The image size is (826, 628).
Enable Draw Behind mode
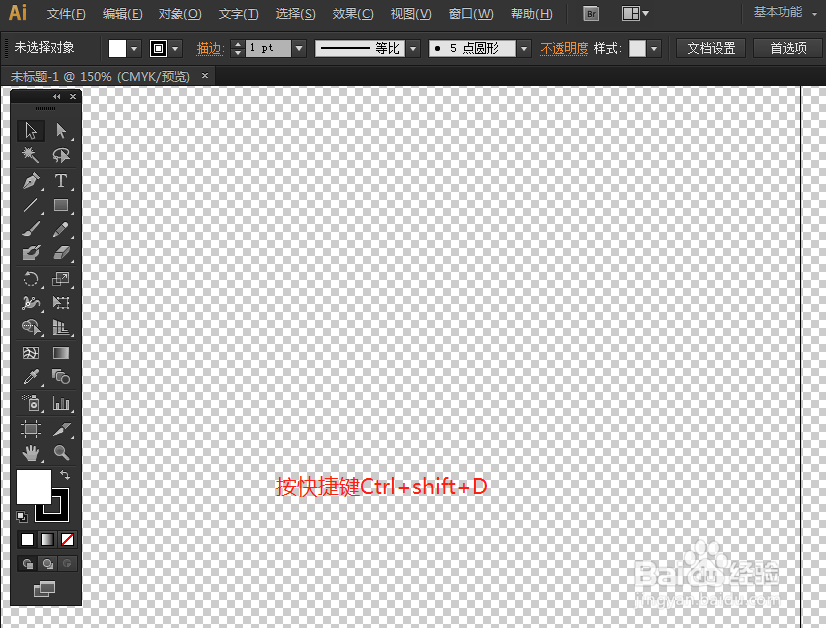pyautogui.click(x=47, y=564)
